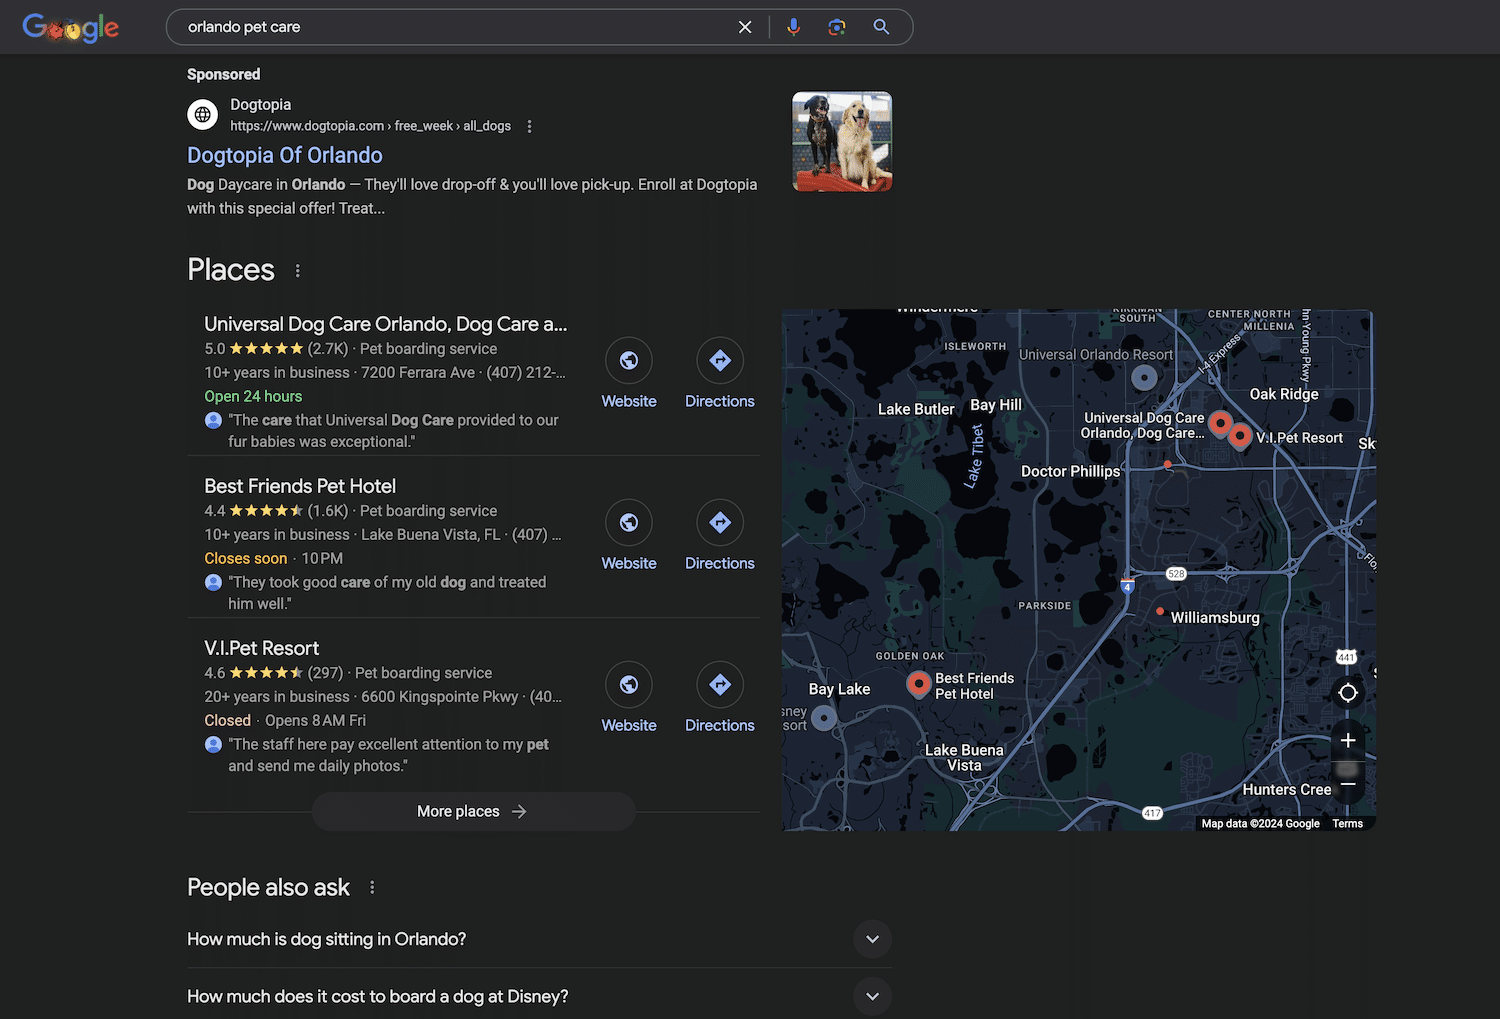
Task: Click the Google logo
Action: coord(71,28)
